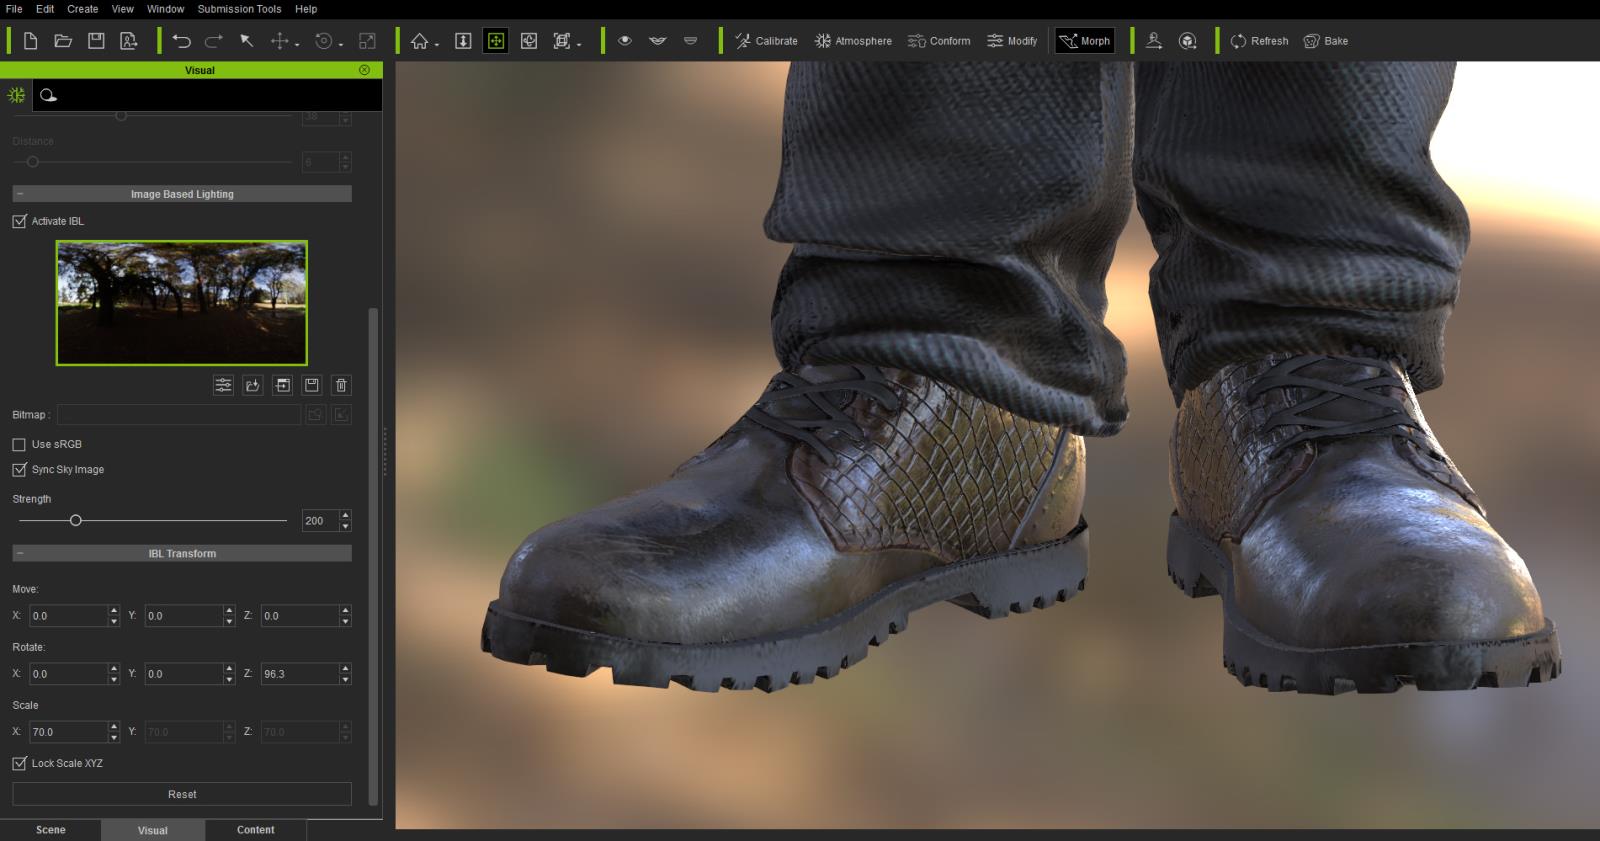Open the Create menu
1600x841 pixels.
click(83, 9)
